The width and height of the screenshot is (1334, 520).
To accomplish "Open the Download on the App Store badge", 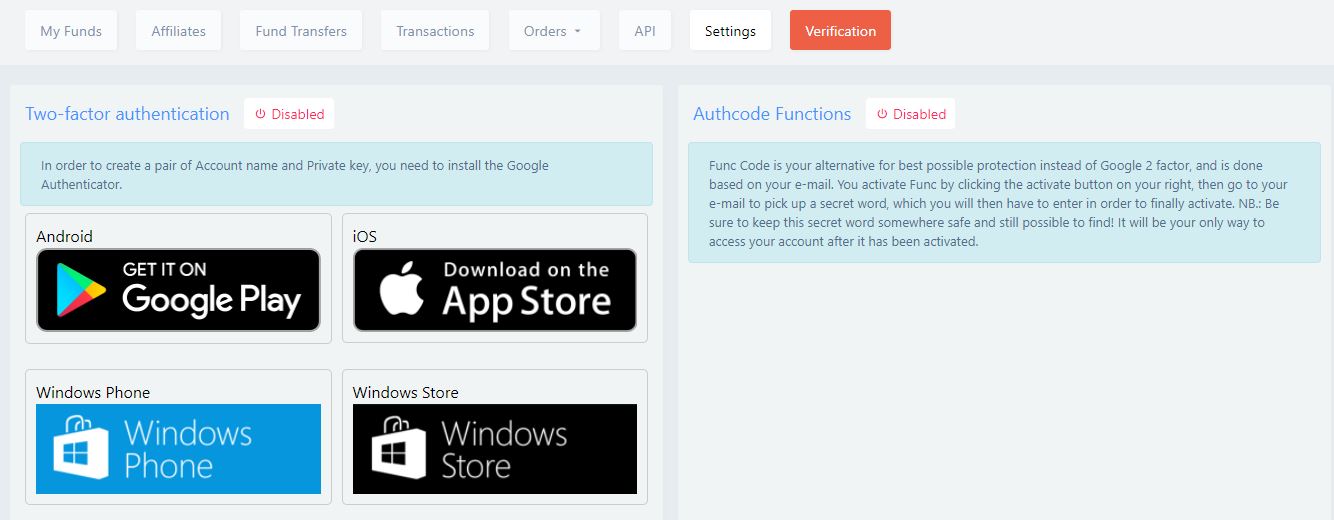I will click(x=495, y=290).
